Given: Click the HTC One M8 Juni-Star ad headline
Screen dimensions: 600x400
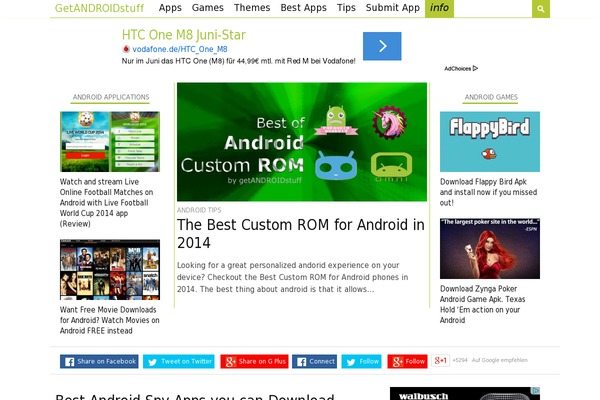Looking at the screenshot, I should (x=184, y=35).
